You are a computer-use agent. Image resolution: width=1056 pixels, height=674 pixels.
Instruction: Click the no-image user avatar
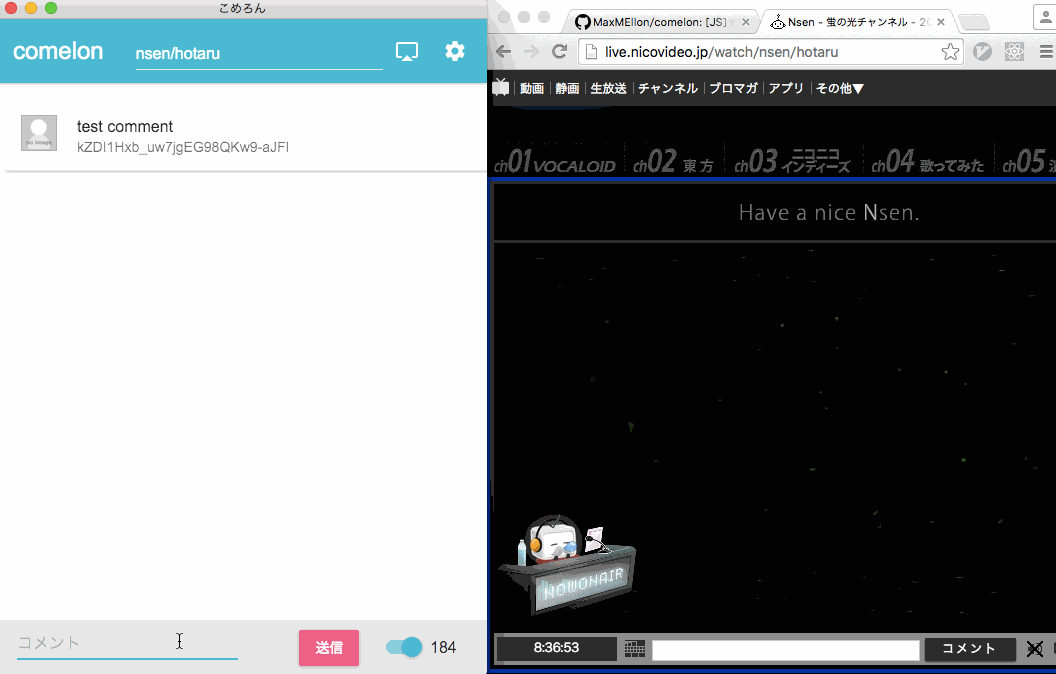(x=39, y=133)
